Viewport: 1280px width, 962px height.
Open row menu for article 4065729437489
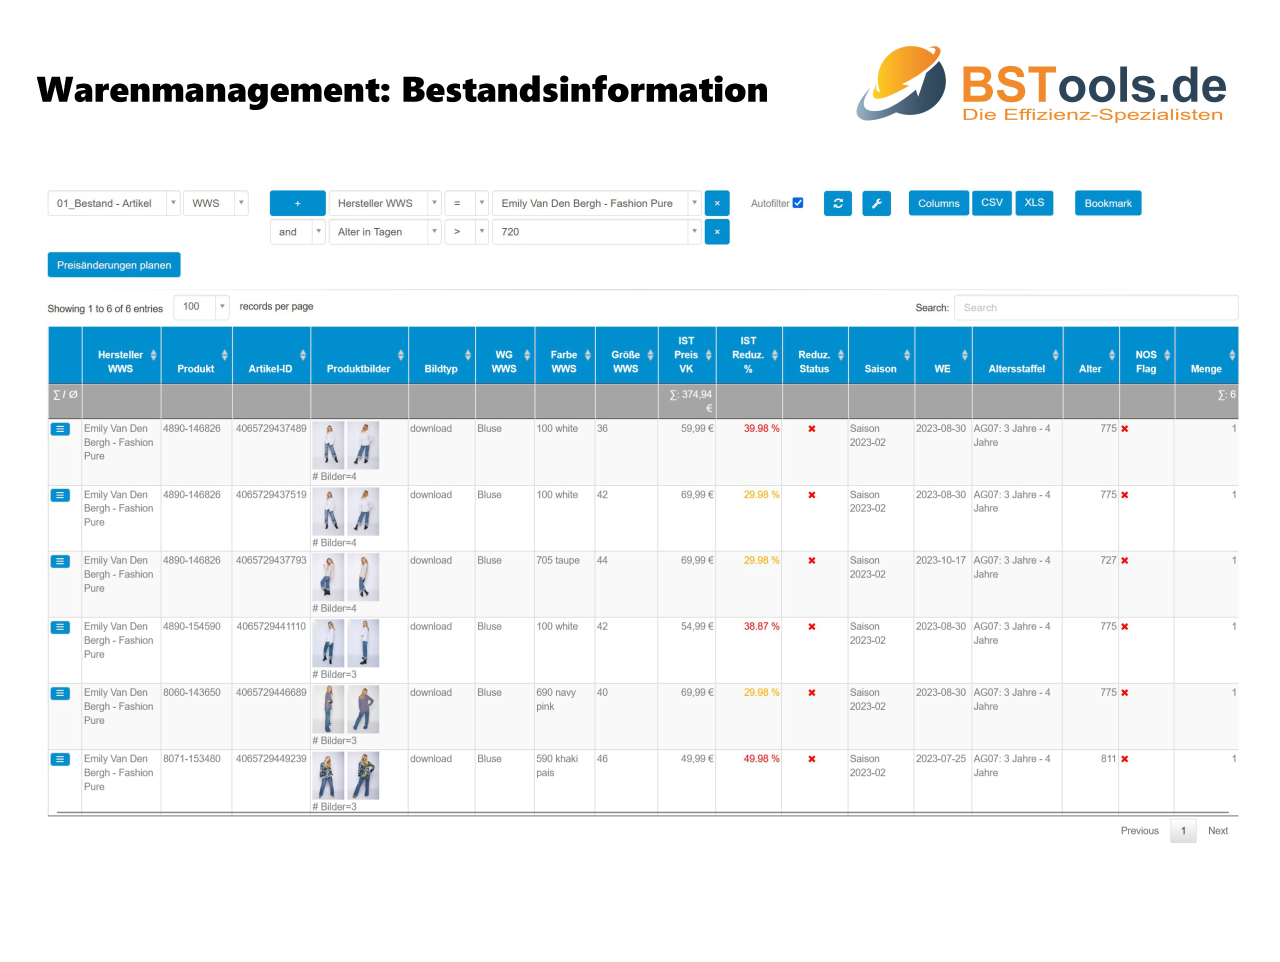pos(60,429)
